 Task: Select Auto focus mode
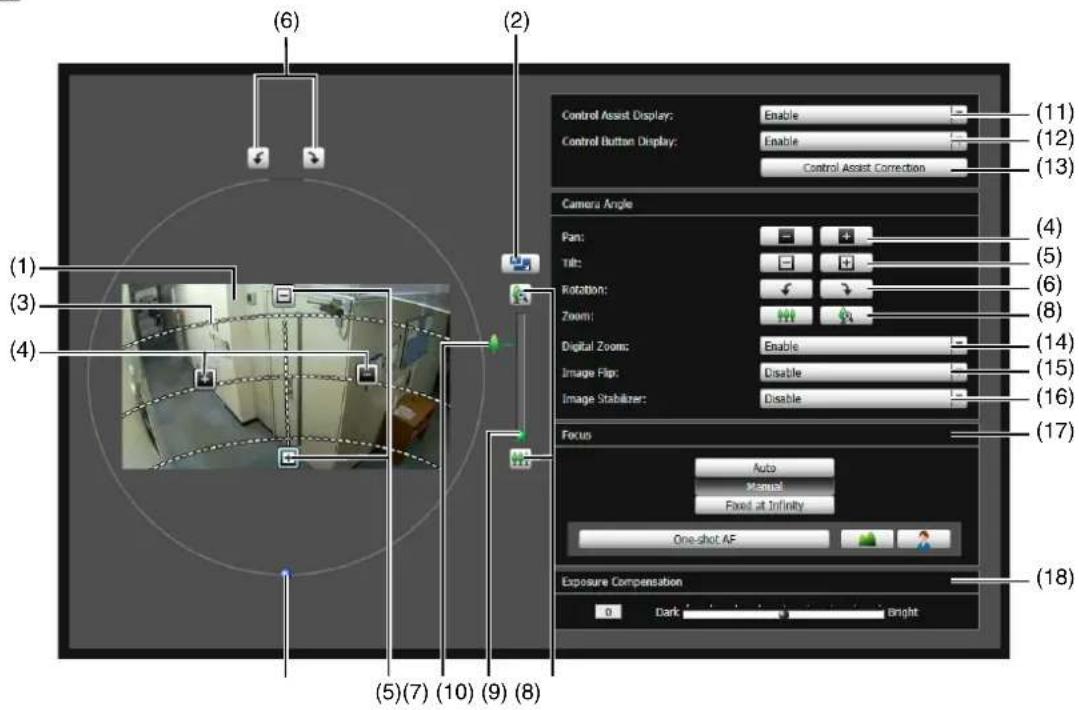(x=765, y=468)
